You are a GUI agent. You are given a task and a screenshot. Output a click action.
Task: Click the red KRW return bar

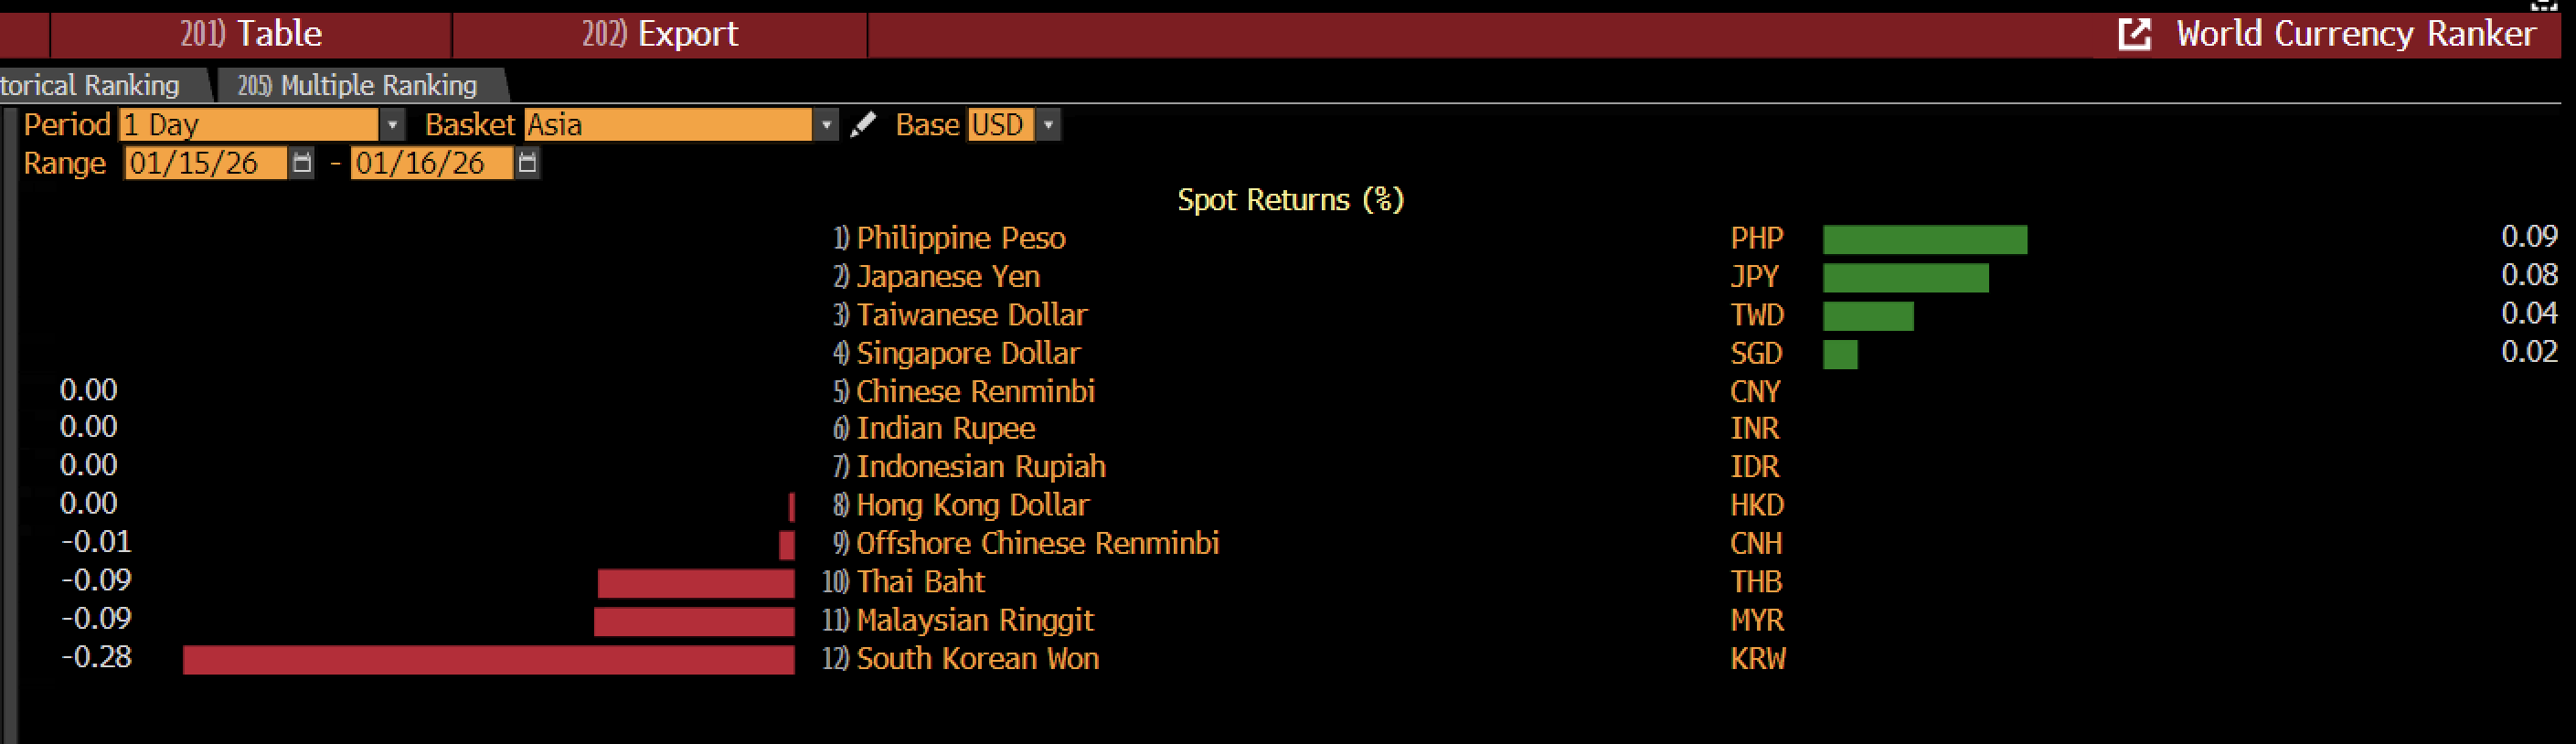pos(488,660)
